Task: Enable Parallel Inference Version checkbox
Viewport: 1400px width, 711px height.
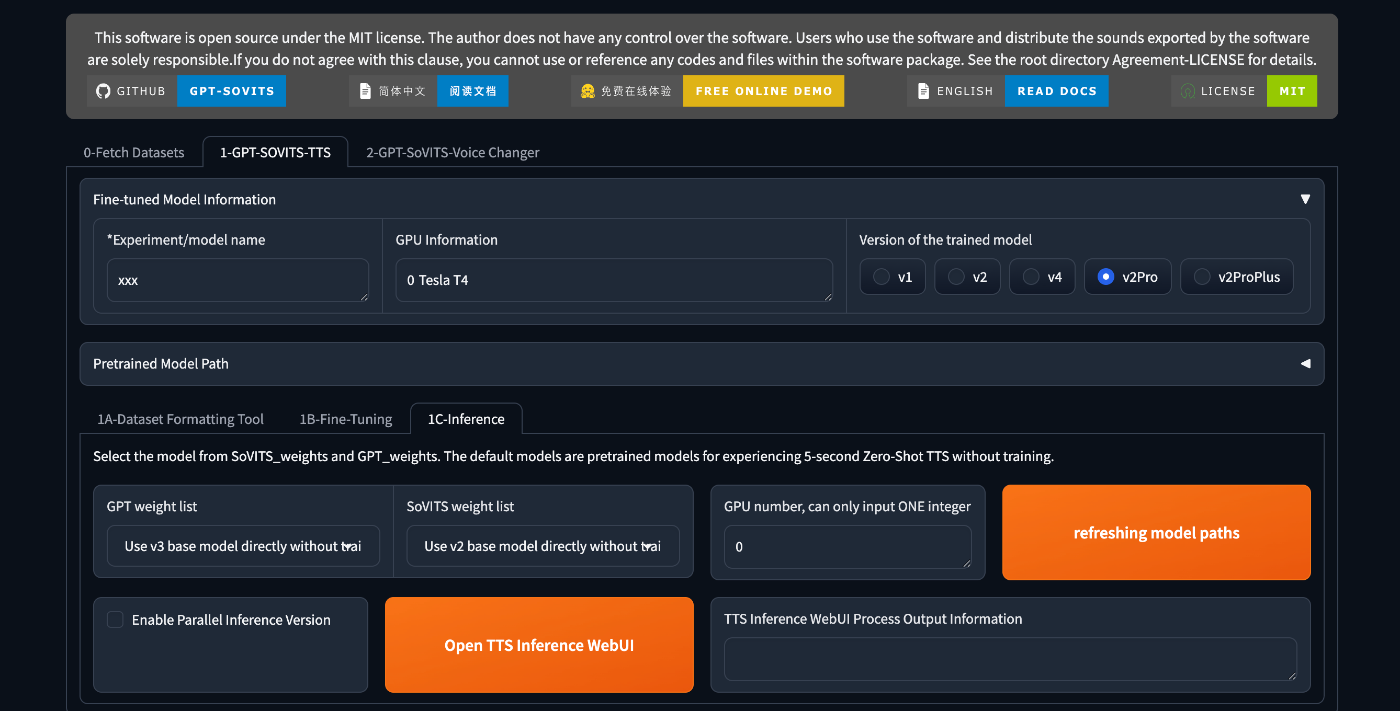Action: (115, 620)
